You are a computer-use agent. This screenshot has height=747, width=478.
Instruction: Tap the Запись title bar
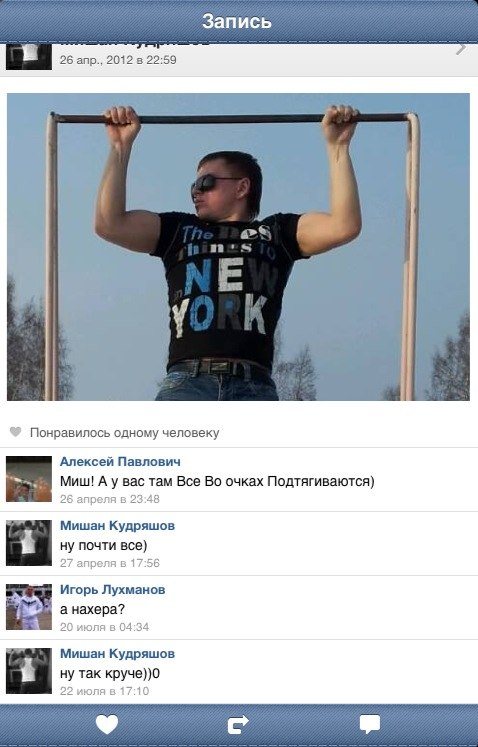(239, 21)
